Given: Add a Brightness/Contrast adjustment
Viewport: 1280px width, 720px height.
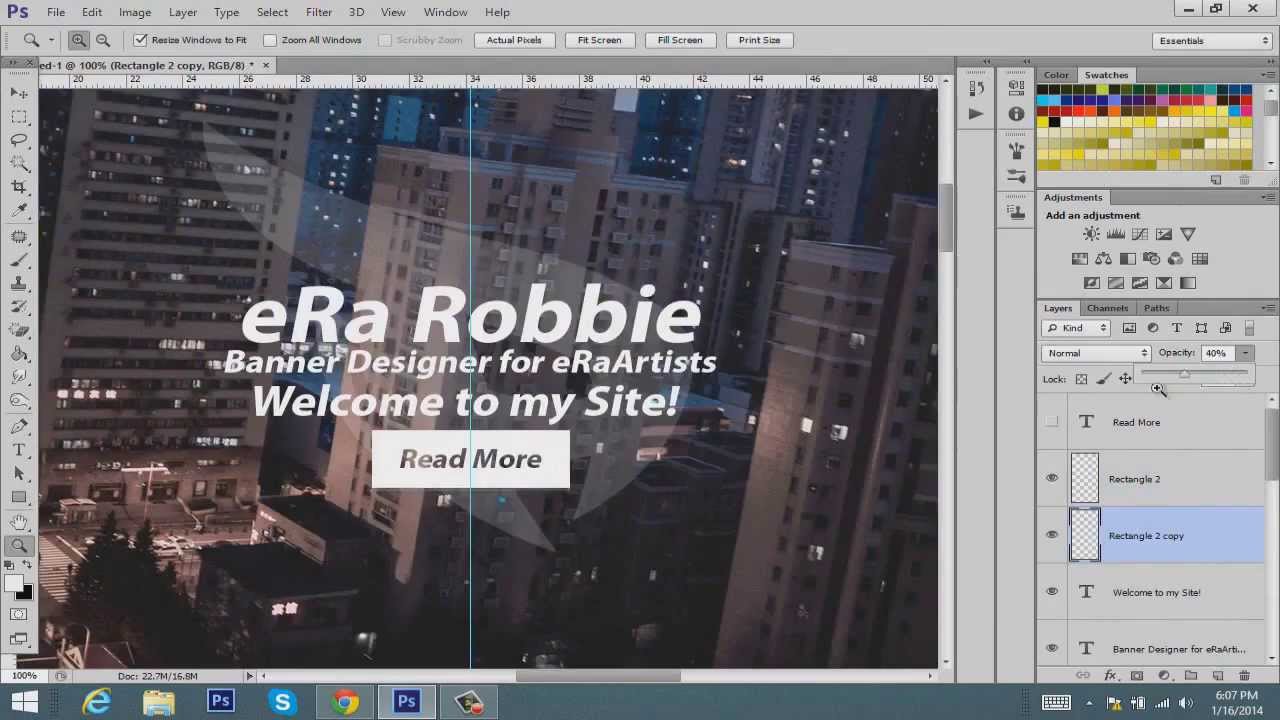Looking at the screenshot, I should (x=1091, y=234).
